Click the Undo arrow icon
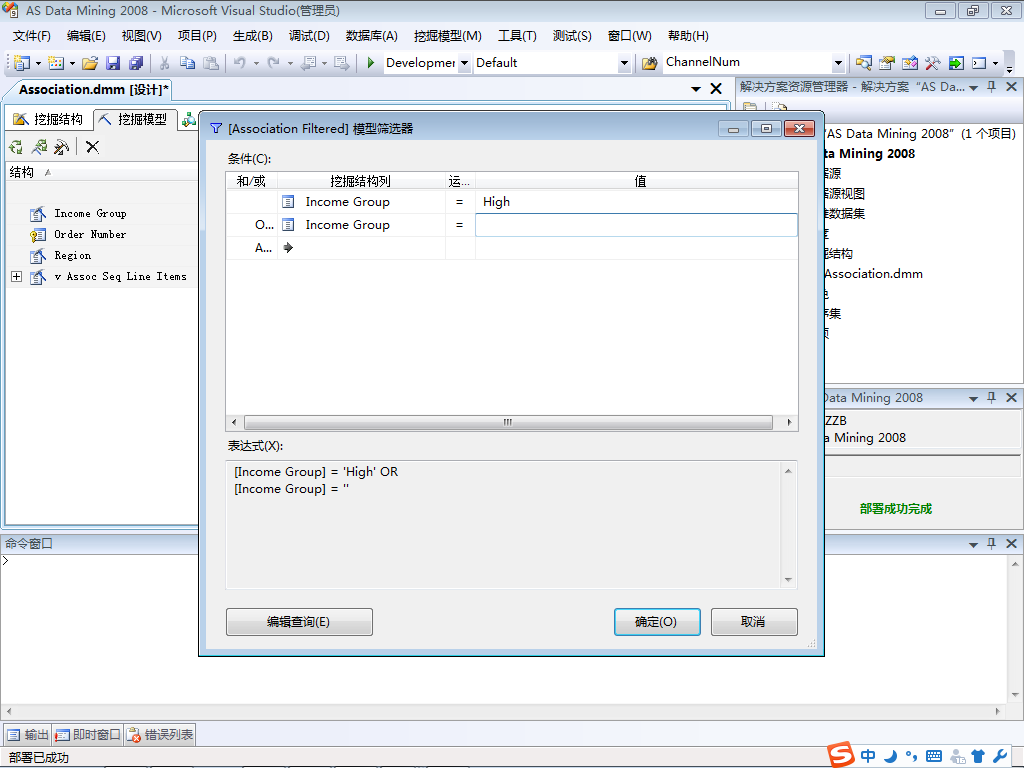 tap(240, 63)
